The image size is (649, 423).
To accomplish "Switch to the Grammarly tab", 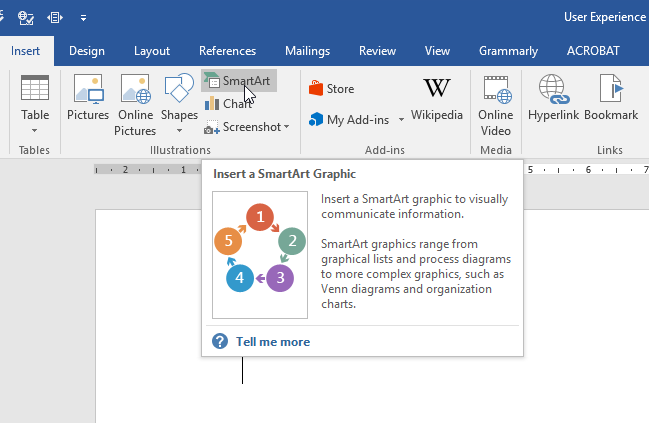I will tap(508, 51).
